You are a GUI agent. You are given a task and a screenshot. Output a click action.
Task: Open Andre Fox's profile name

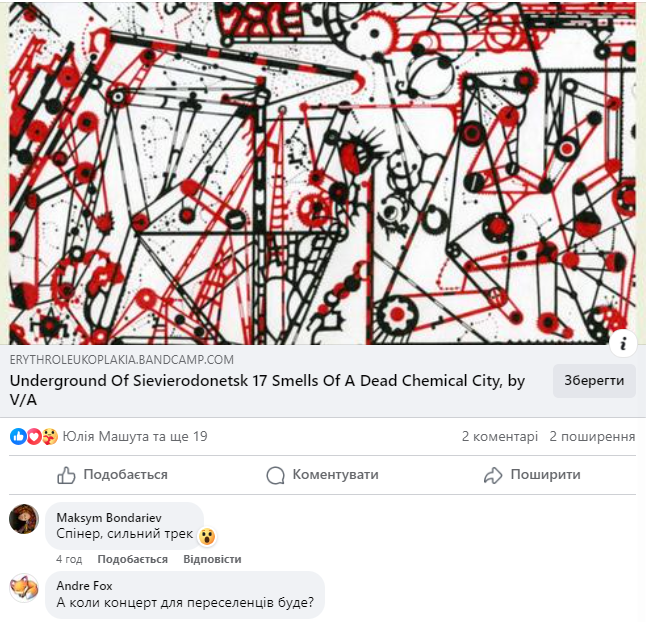pyautogui.click(x=84, y=585)
